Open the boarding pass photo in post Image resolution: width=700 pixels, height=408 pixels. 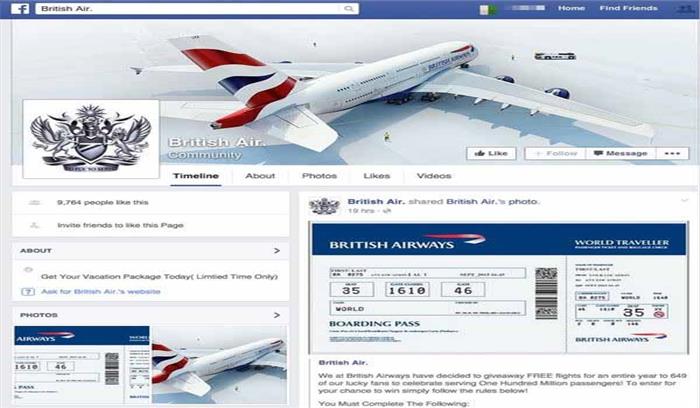pyautogui.click(x=499, y=288)
